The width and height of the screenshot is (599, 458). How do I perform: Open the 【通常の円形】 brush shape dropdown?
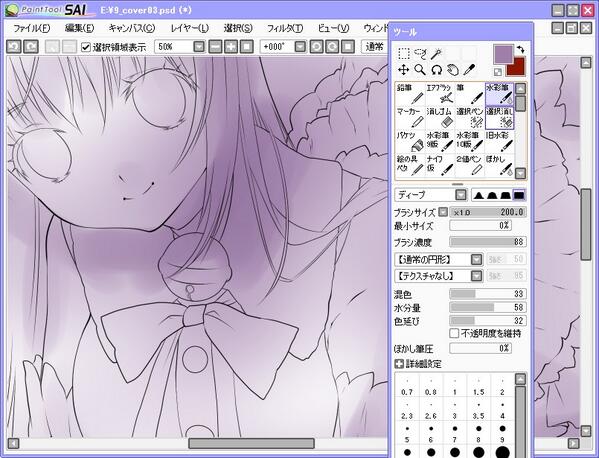pyautogui.click(x=476, y=260)
